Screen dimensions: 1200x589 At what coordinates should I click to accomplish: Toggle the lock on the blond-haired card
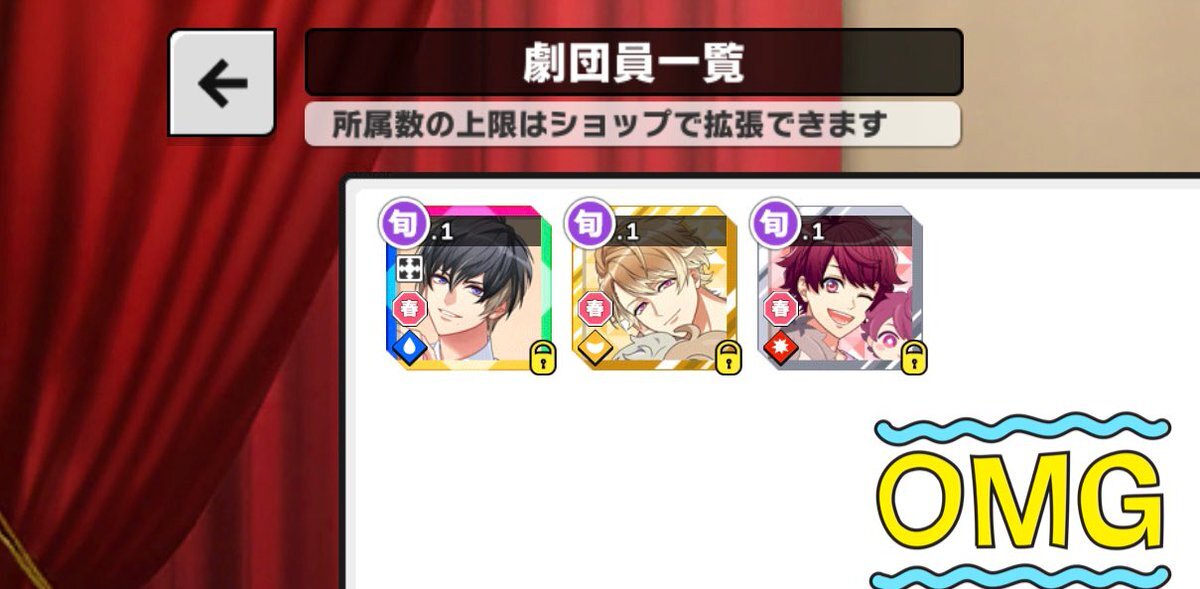(728, 355)
